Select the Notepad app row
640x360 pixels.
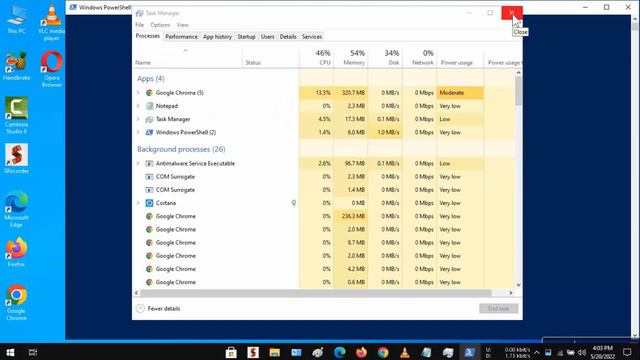(324, 106)
